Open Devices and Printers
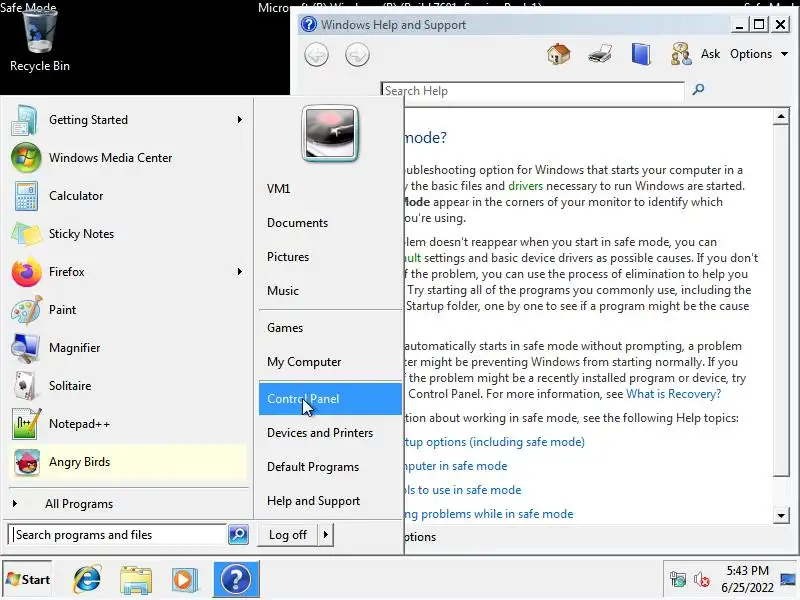The width and height of the screenshot is (800, 600). tap(330, 433)
